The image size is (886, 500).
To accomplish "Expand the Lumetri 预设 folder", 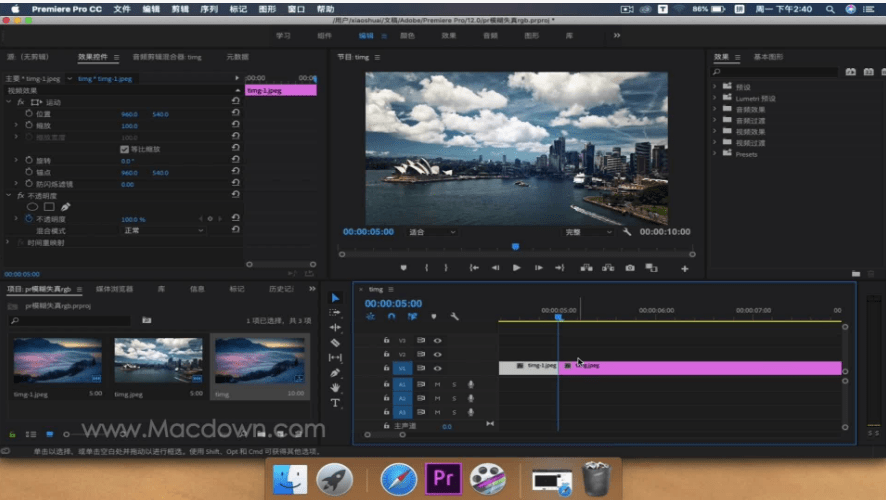I will (716, 99).
